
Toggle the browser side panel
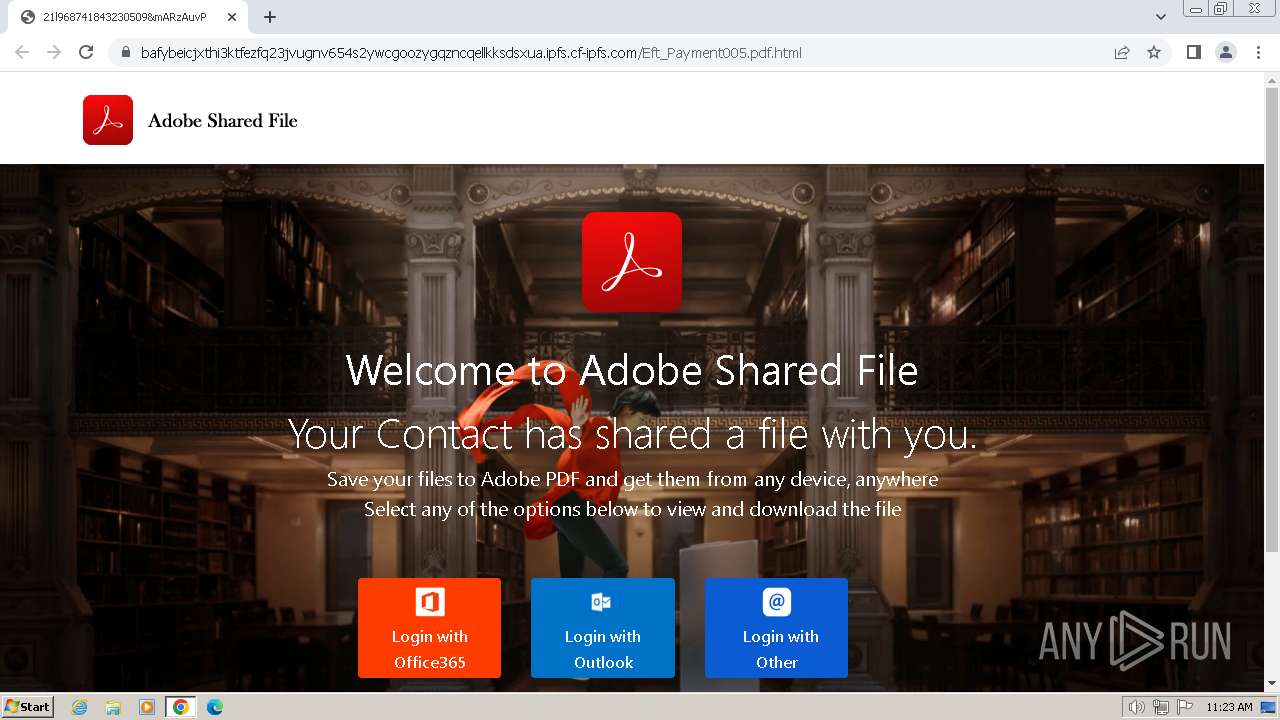click(x=1193, y=53)
